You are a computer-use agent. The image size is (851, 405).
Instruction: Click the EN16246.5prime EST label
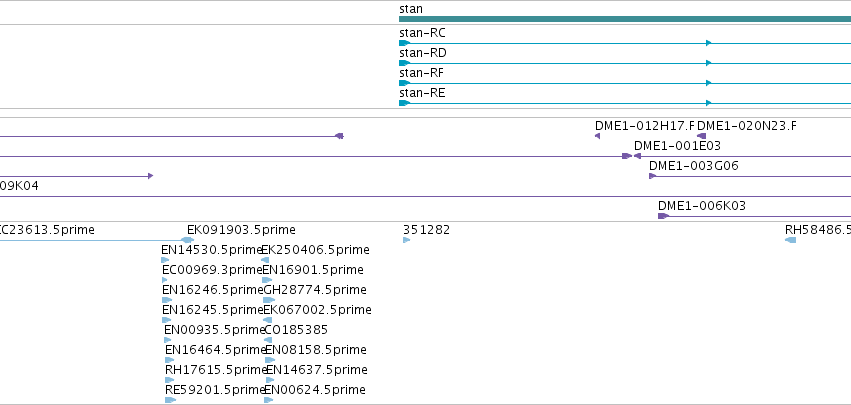tap(213, 290)
